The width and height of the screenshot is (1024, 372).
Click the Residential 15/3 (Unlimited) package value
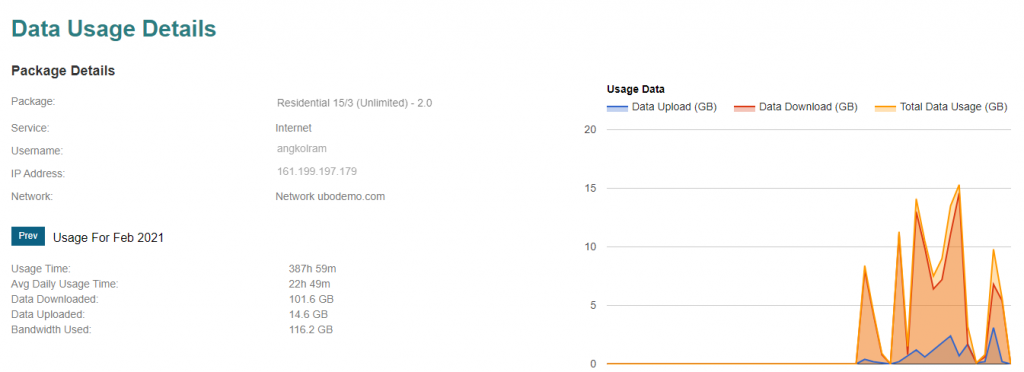coord(355,103)
